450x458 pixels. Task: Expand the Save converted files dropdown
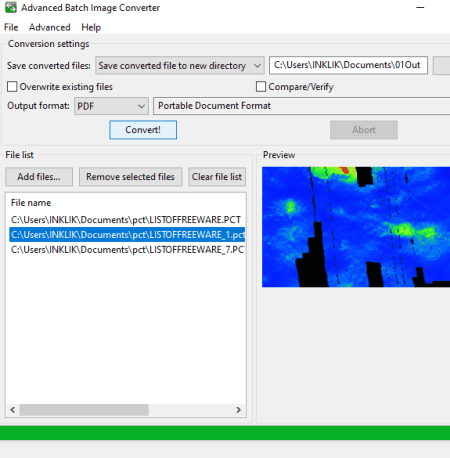click(x=180, y=65)
